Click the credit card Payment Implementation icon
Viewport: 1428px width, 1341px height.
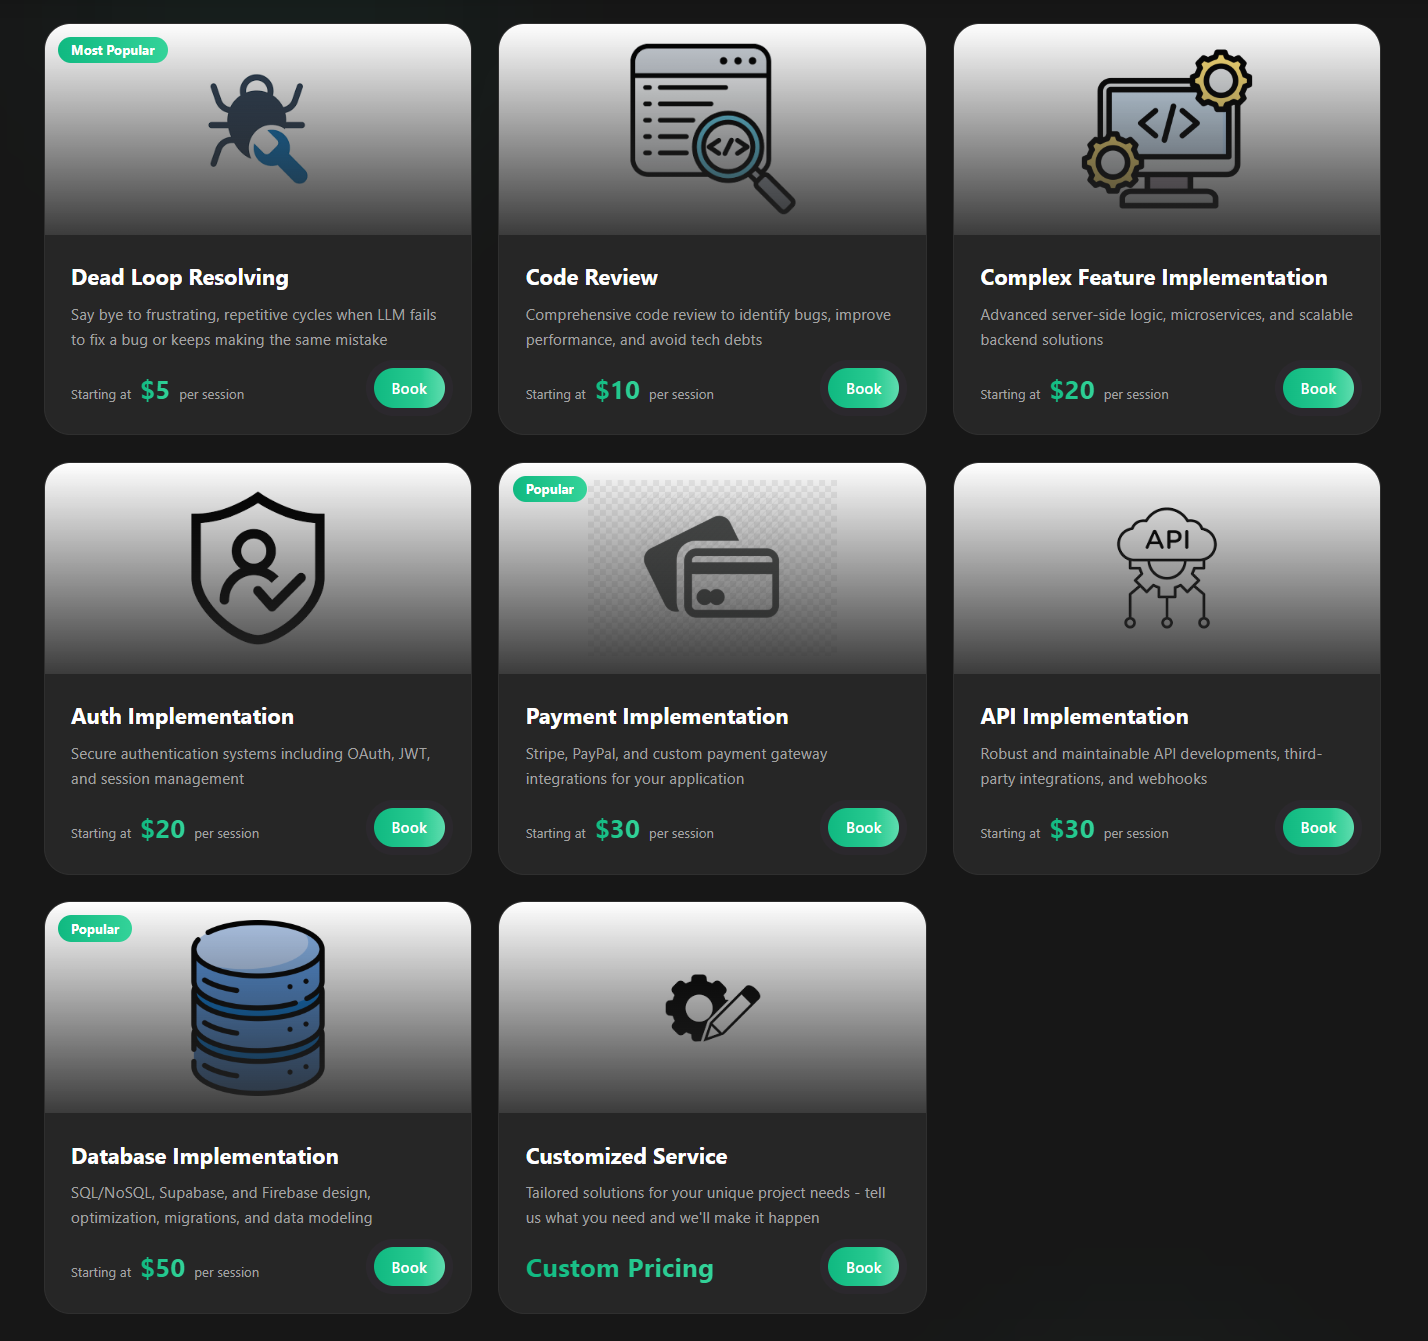coord(712,568)
